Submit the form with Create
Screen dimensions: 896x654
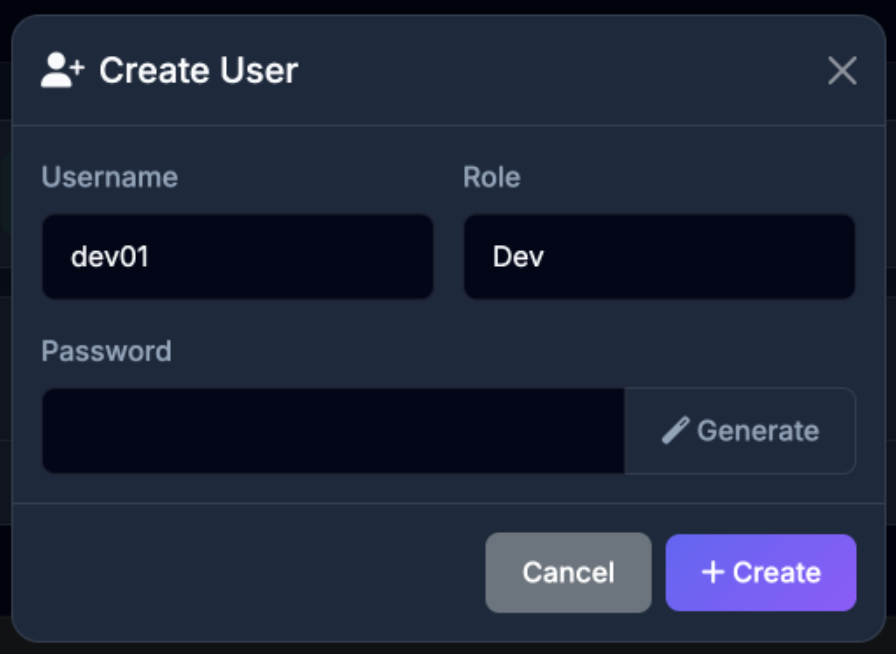[761, 572]
